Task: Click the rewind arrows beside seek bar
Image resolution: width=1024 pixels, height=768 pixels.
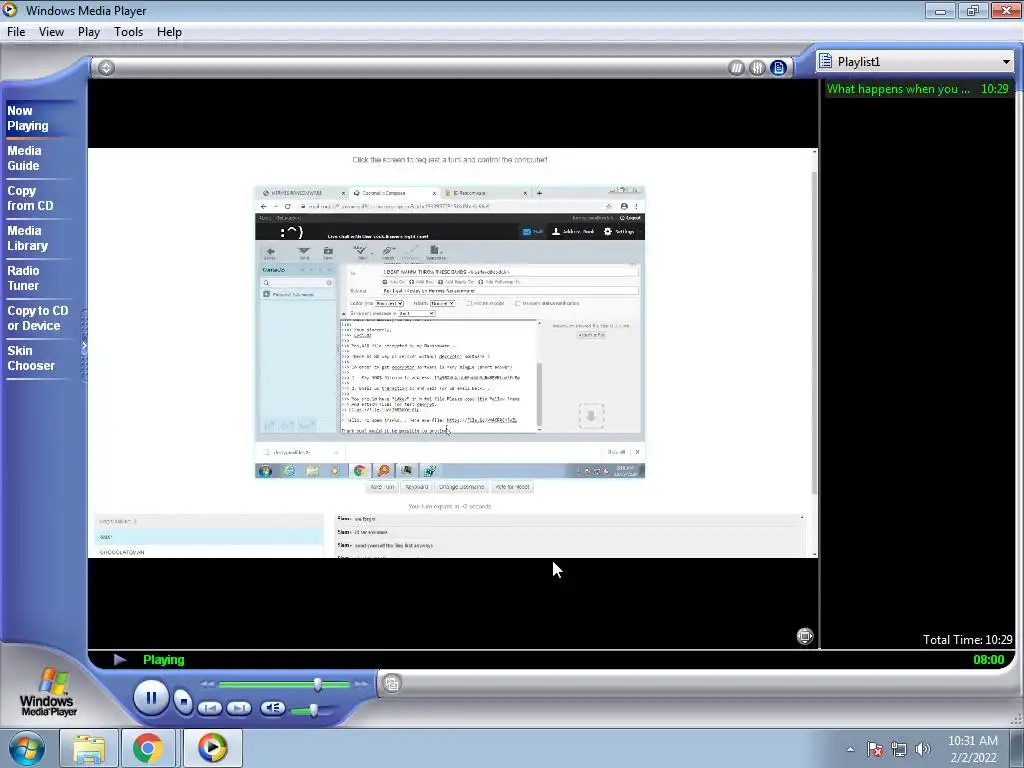Action: click(x=208, y=684)
